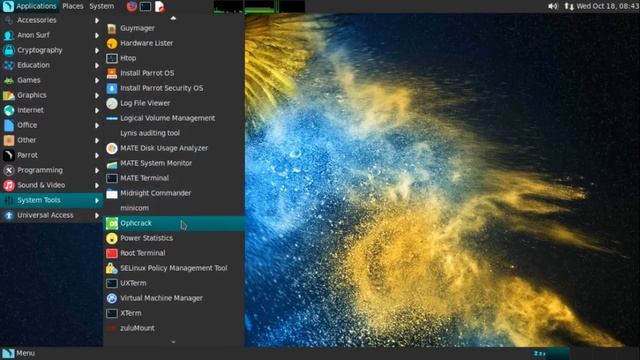This screenshot has height=360, width=640.
Task: Click the Htop icon
Action: point(111,58)
